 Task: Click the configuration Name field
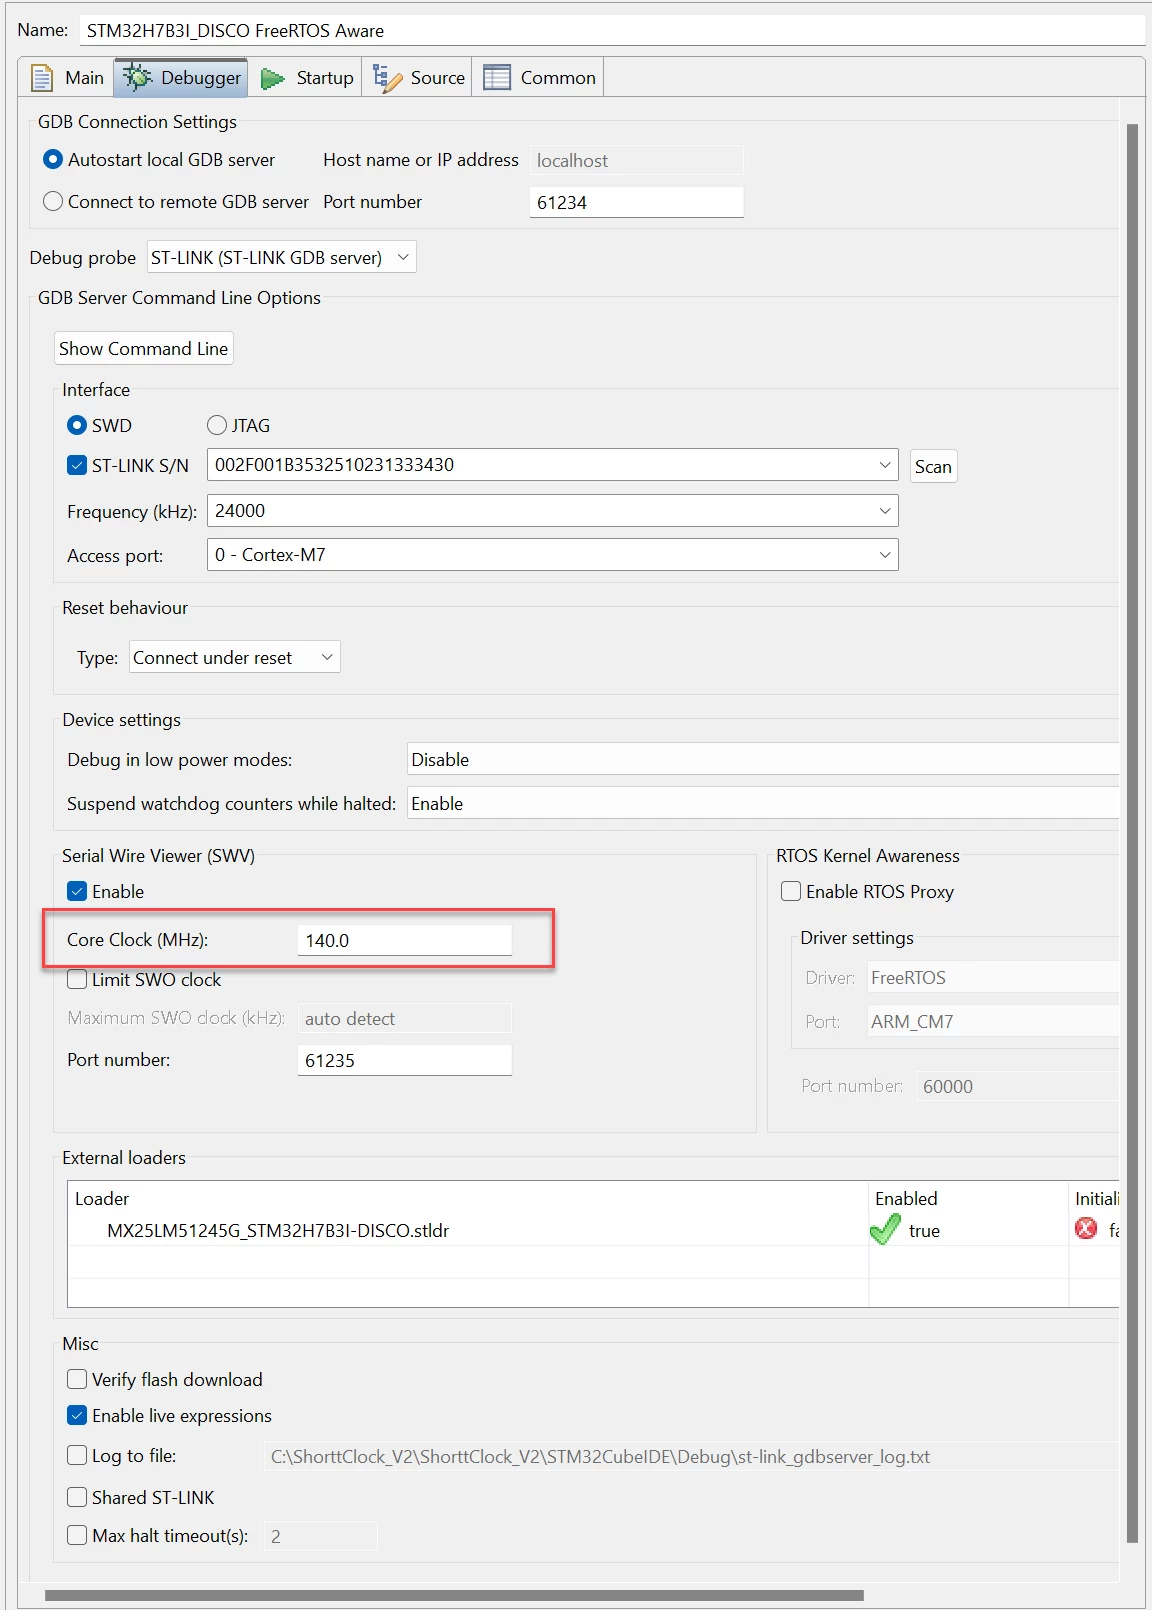click(x=612, y=30)
